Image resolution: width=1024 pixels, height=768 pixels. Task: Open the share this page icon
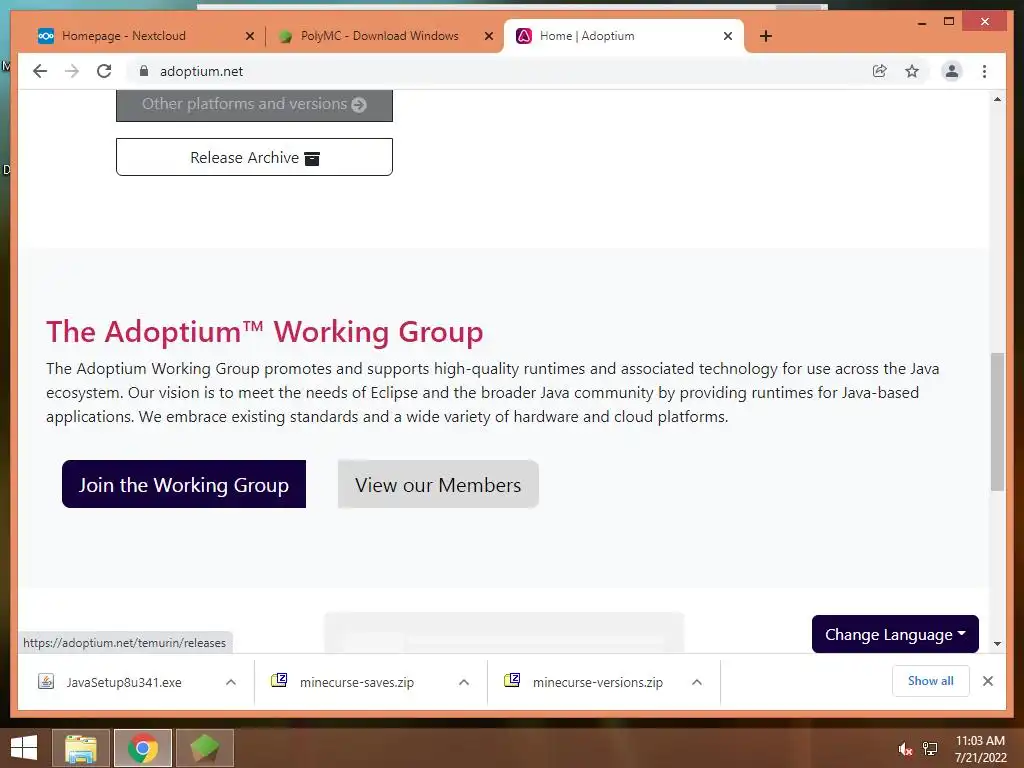tap(880, 71)
